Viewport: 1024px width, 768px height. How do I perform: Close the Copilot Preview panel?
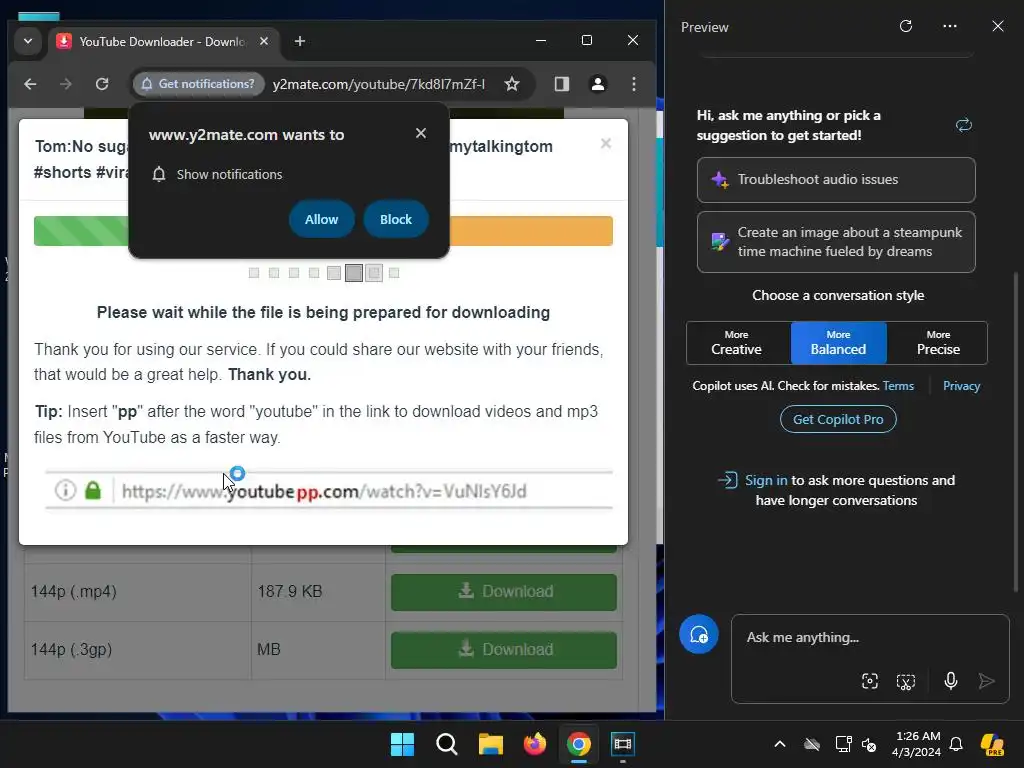[x=998, y=26]
